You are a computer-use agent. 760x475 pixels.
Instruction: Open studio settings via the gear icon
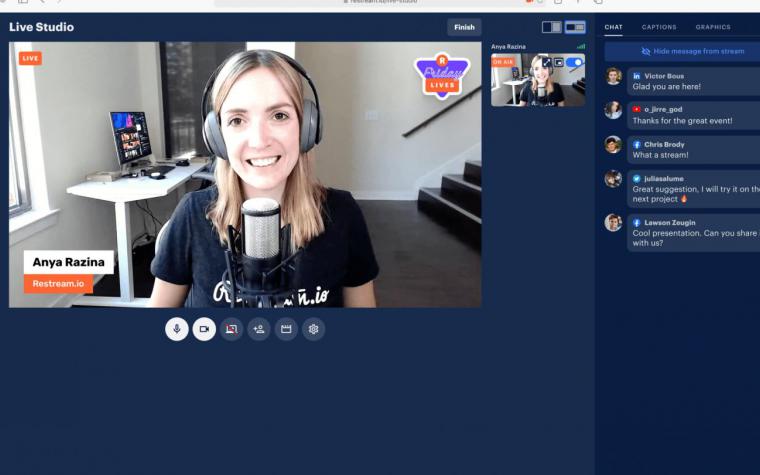tap(314, 329)
